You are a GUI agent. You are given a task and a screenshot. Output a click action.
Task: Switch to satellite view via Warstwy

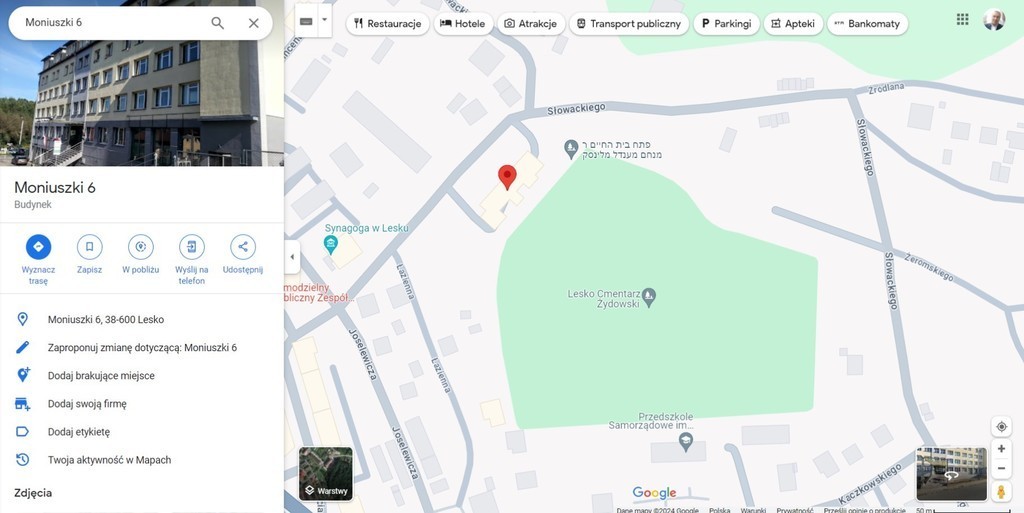(x=326, y=474)
